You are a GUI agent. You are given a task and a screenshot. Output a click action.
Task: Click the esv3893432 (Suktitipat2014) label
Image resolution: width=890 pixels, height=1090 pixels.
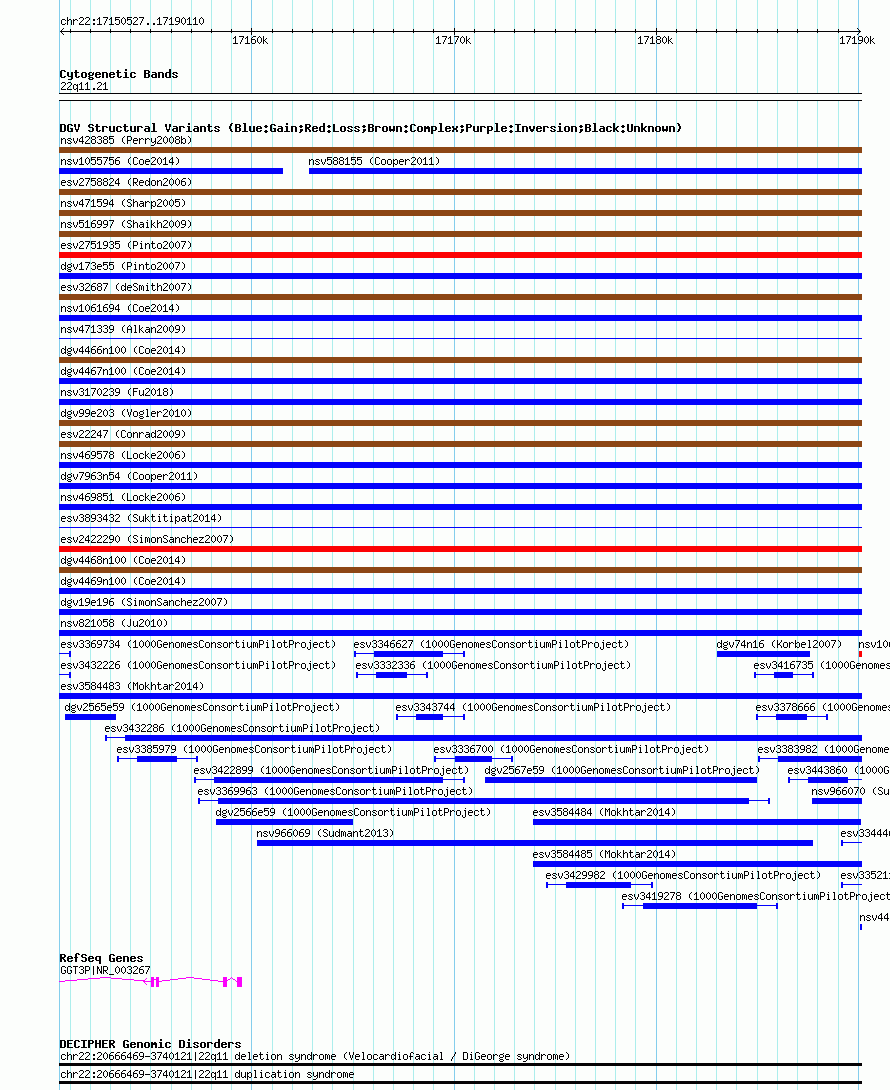click(x=141, y=518)
